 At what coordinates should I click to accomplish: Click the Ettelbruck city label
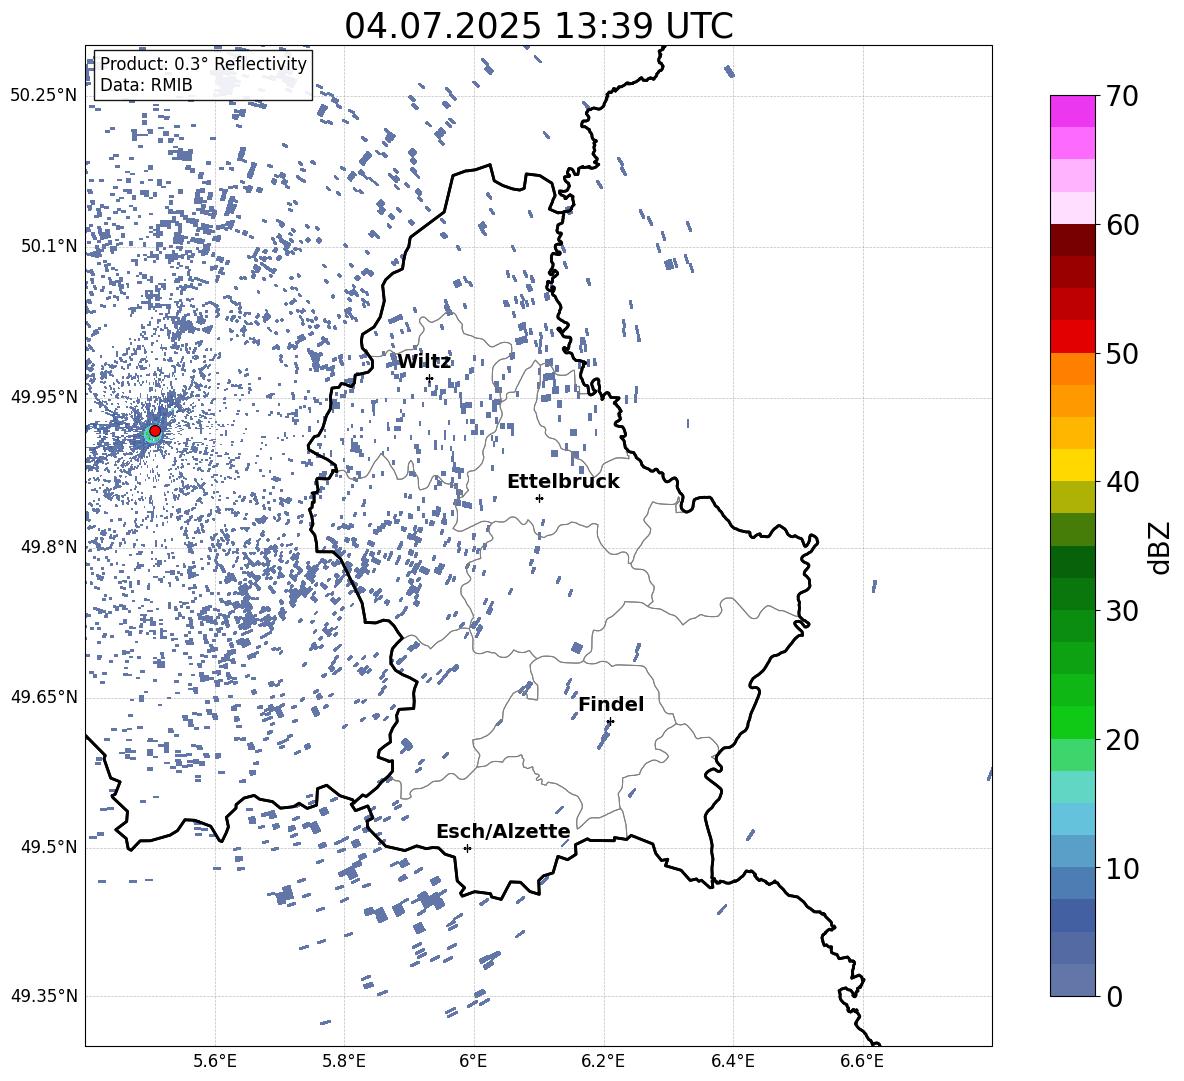(563, 482)
